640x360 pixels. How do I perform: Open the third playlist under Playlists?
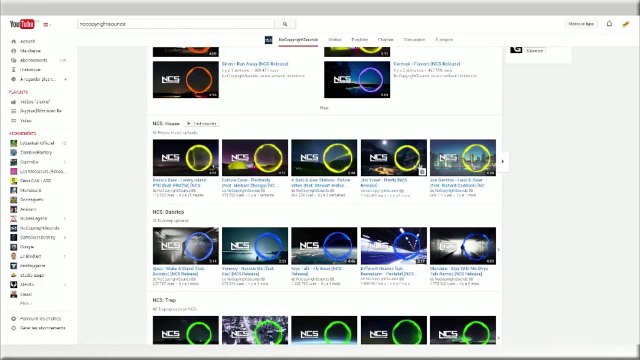point(25,120)
